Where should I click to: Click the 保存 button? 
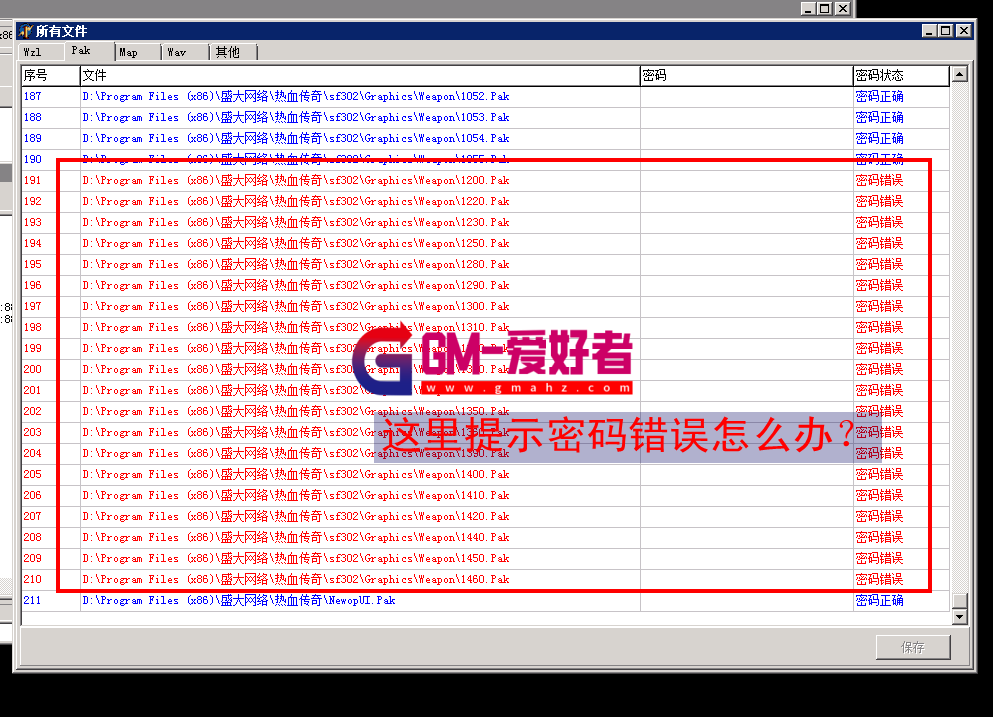pos(913,647)
